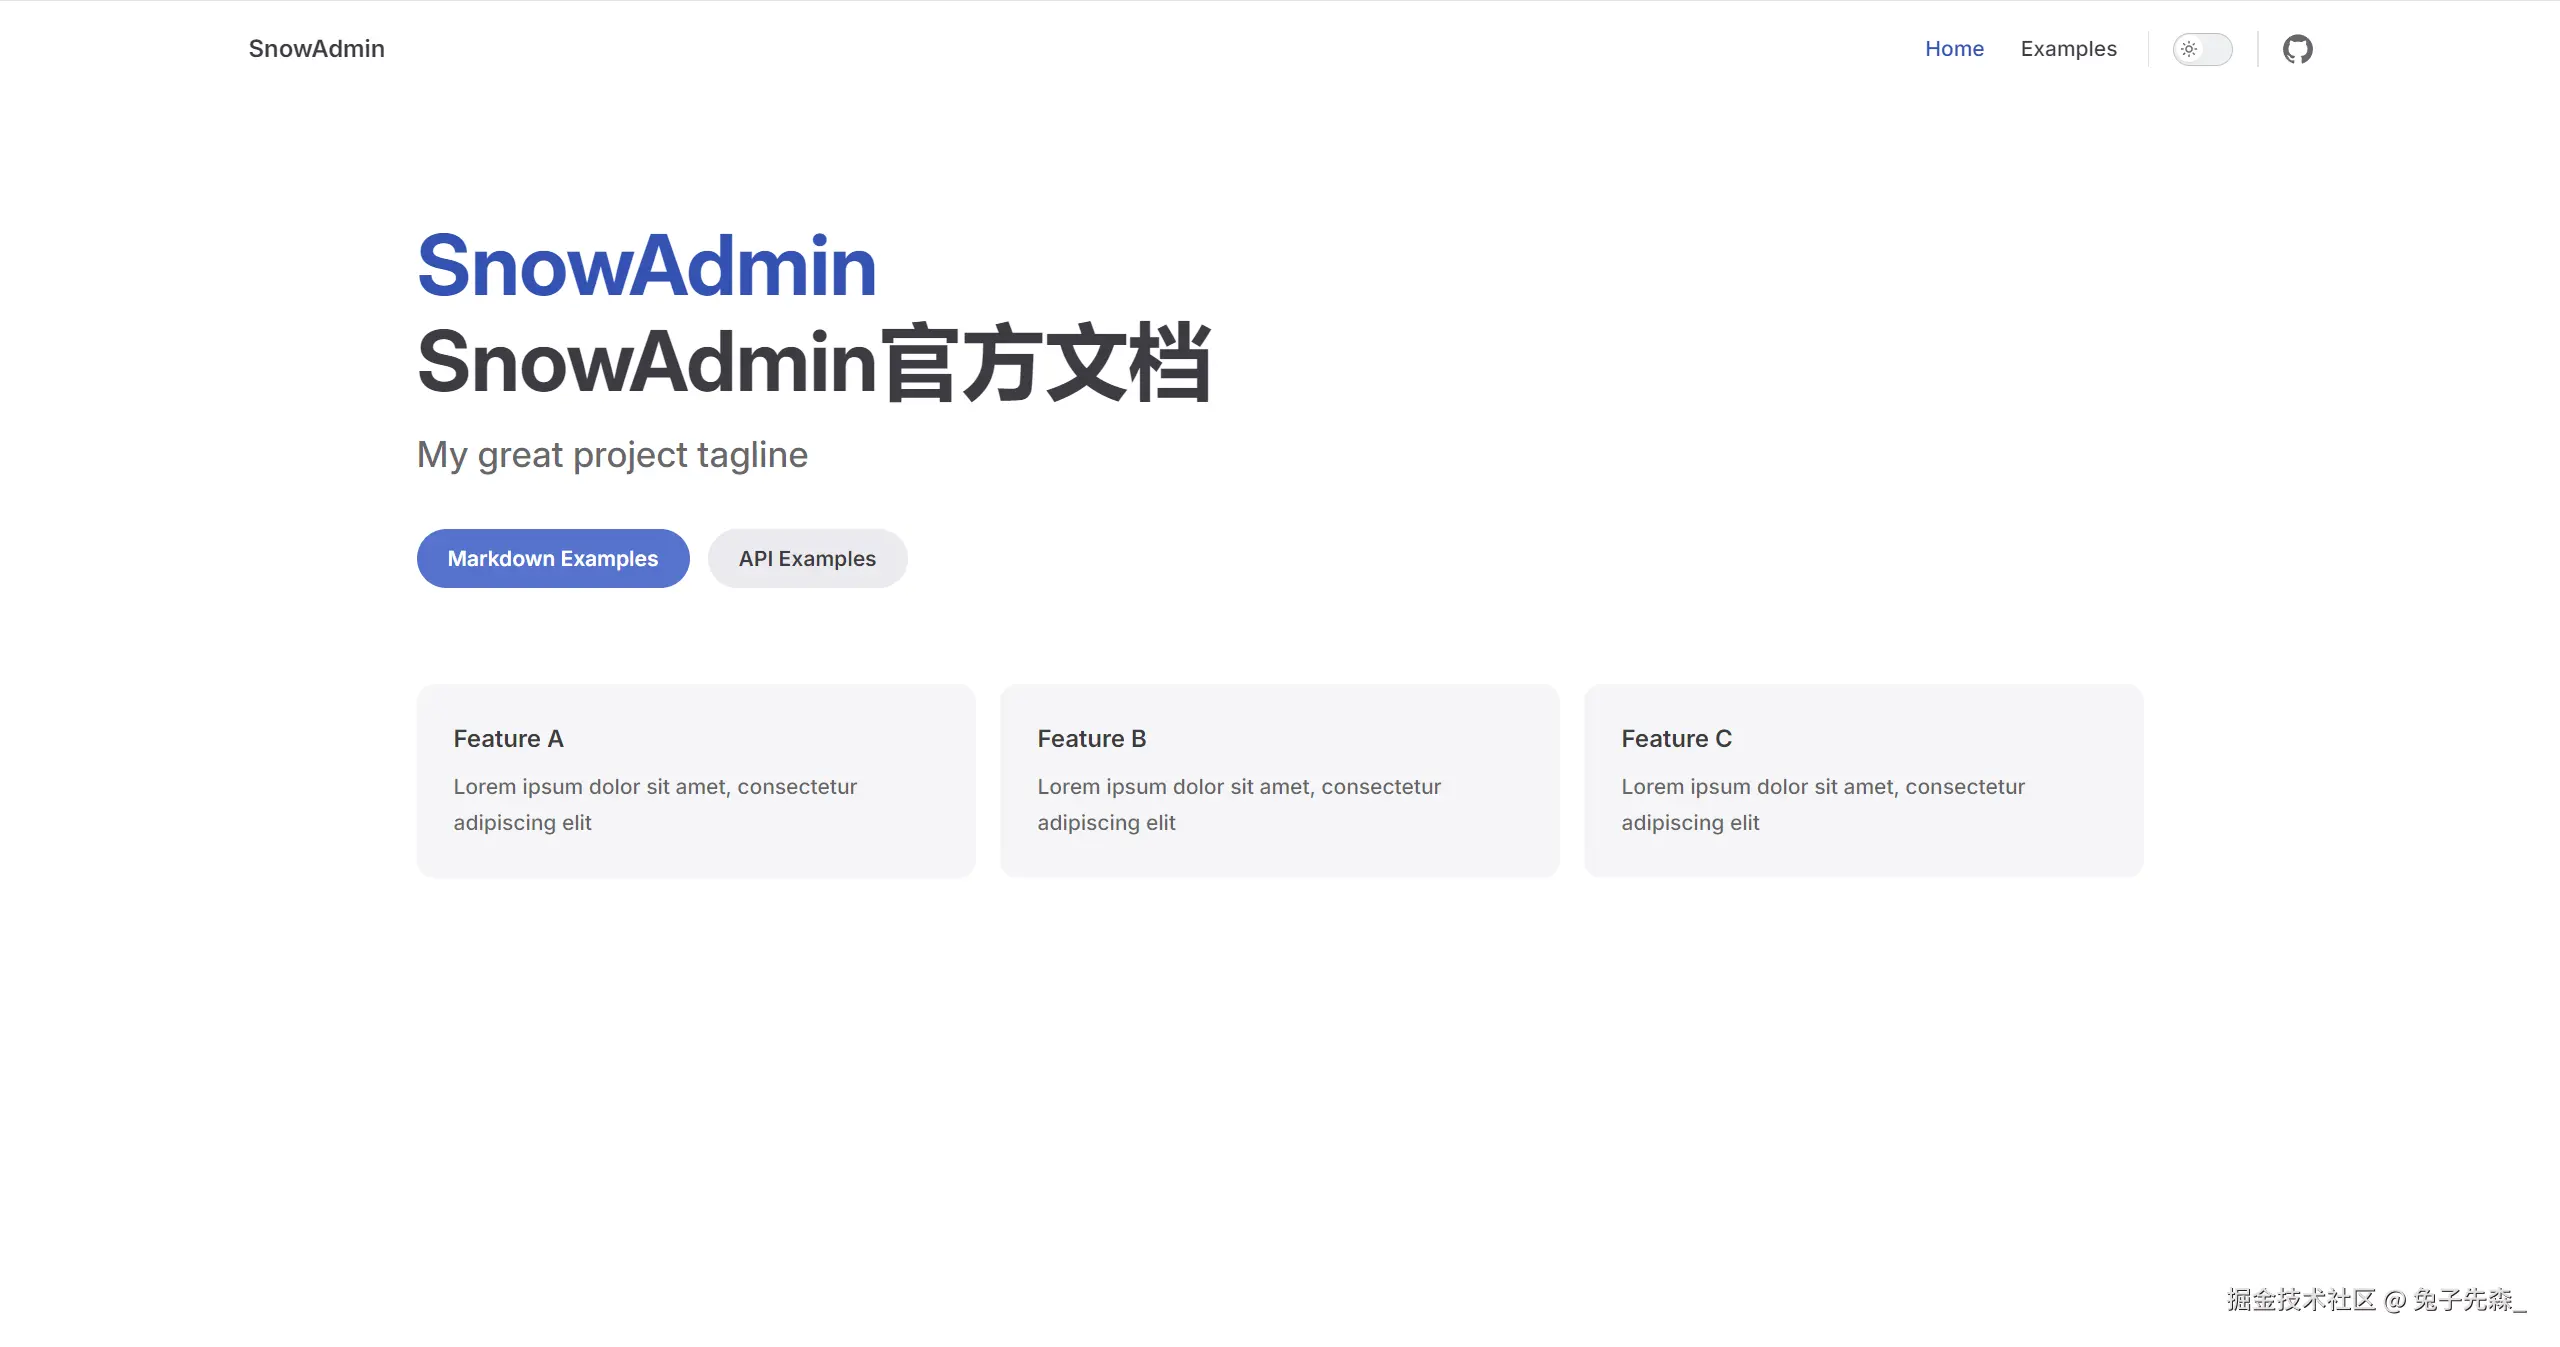Select the Feature A card

(696, 781)
